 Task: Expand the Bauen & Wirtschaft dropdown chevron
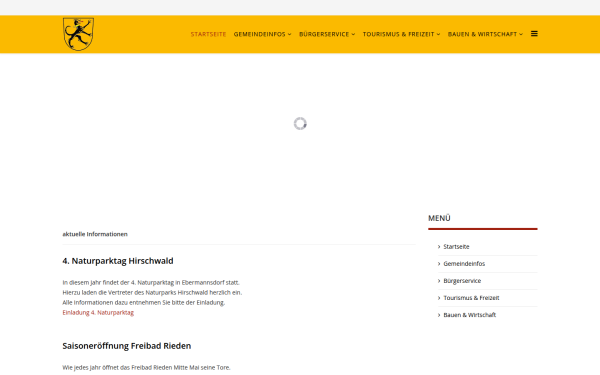(521, 34)
